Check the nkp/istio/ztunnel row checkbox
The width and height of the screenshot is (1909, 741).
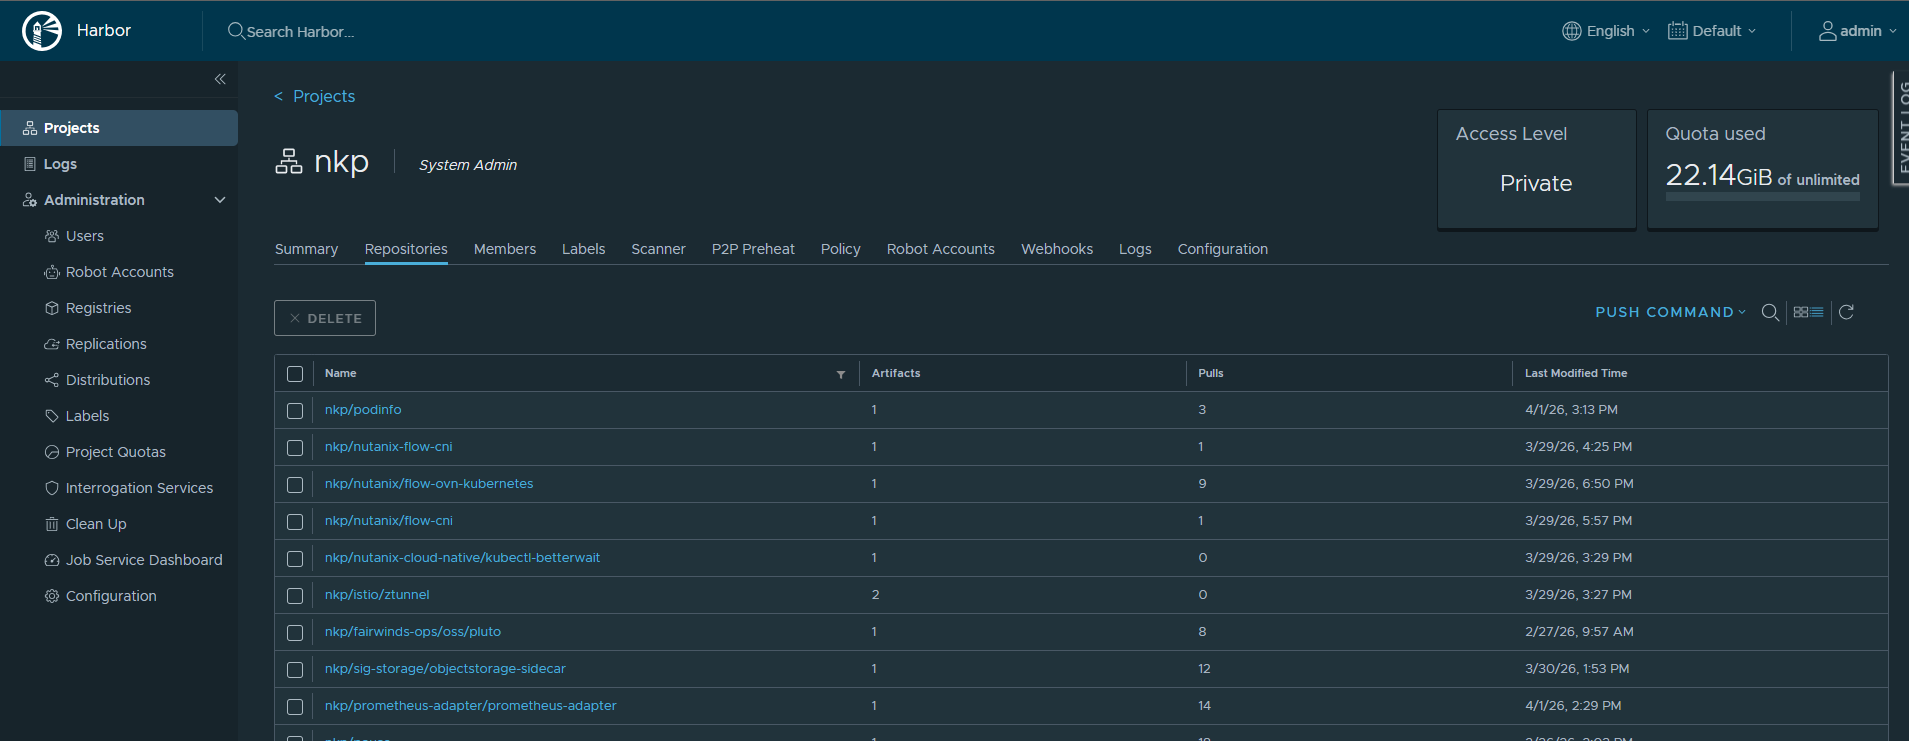pyautogui.click(x=295, y=596)
